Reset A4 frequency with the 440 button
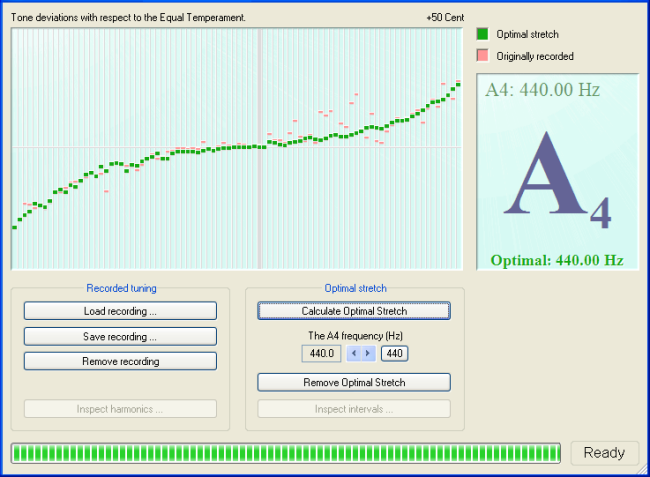Viewport: 650px width, 477px height. point(395,354)
